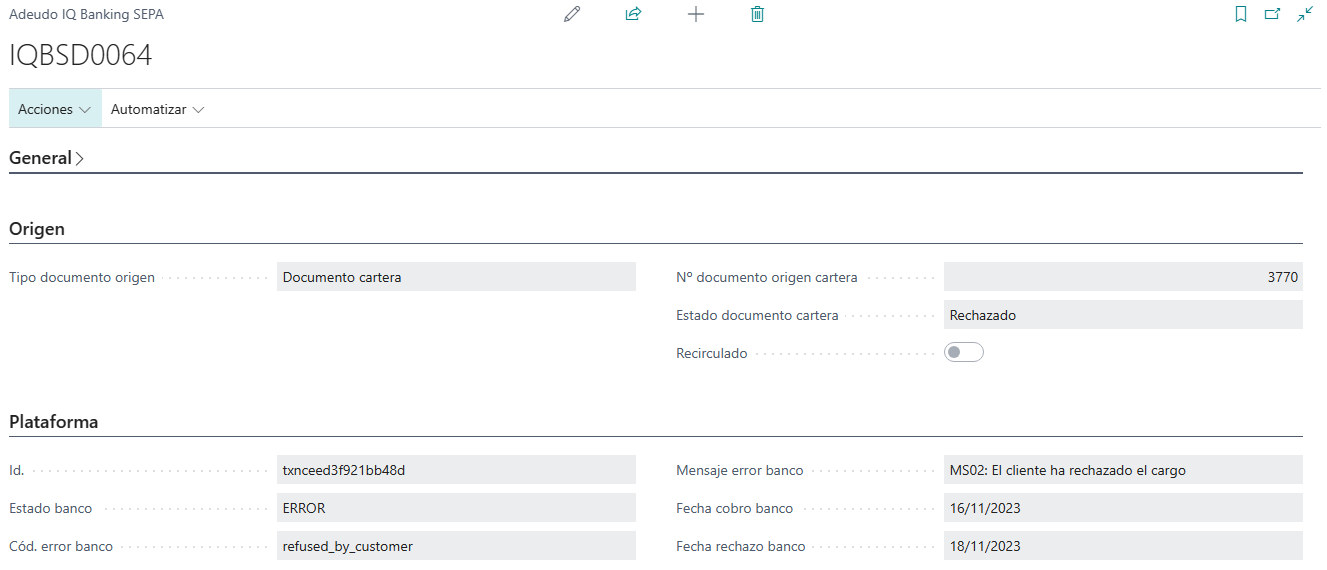Image resolution: width=1327 pixels, height=570 pixels.
Task: Click the Nº documento origen cartera value 3770
Action: [1122, 277]
